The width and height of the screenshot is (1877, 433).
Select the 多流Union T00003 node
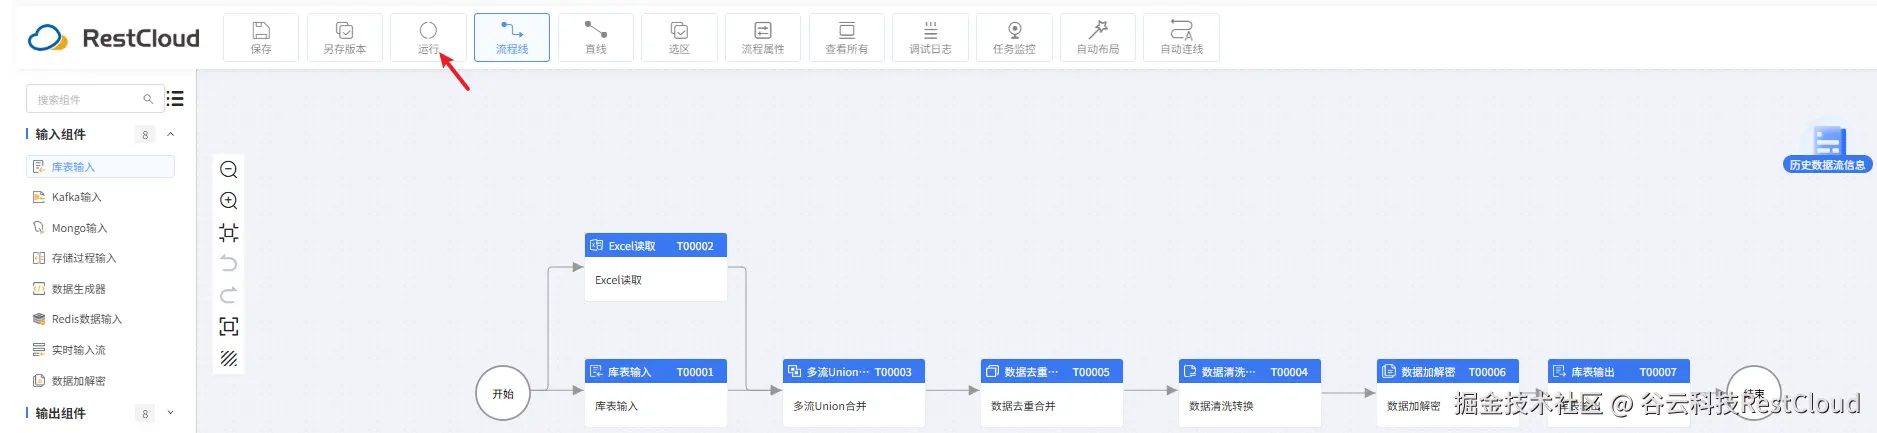coord(854,393)
